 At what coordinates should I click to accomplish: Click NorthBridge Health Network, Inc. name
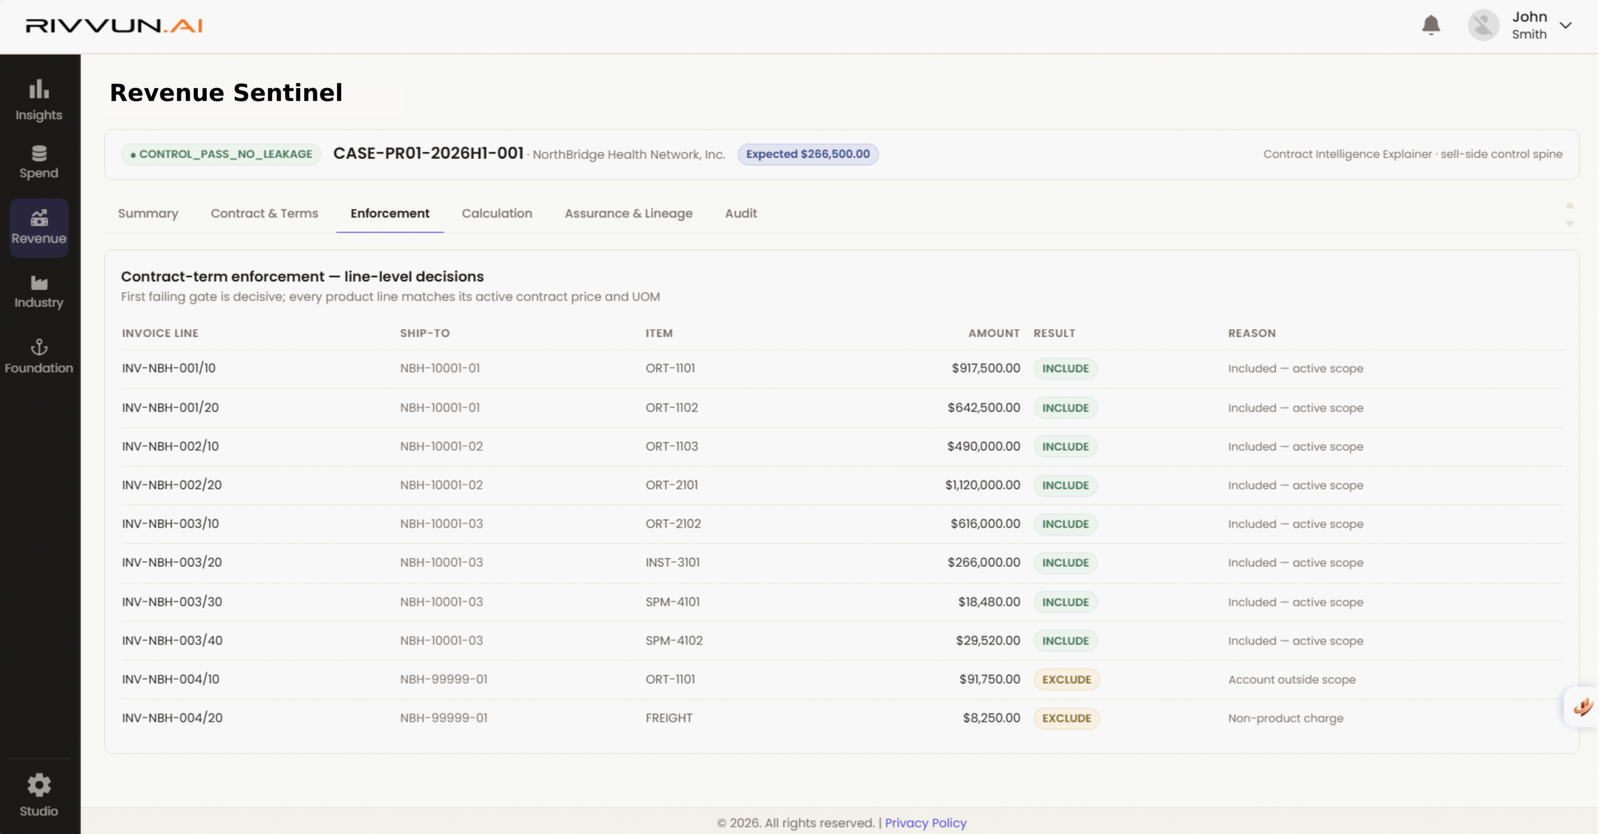click(629, 155)
